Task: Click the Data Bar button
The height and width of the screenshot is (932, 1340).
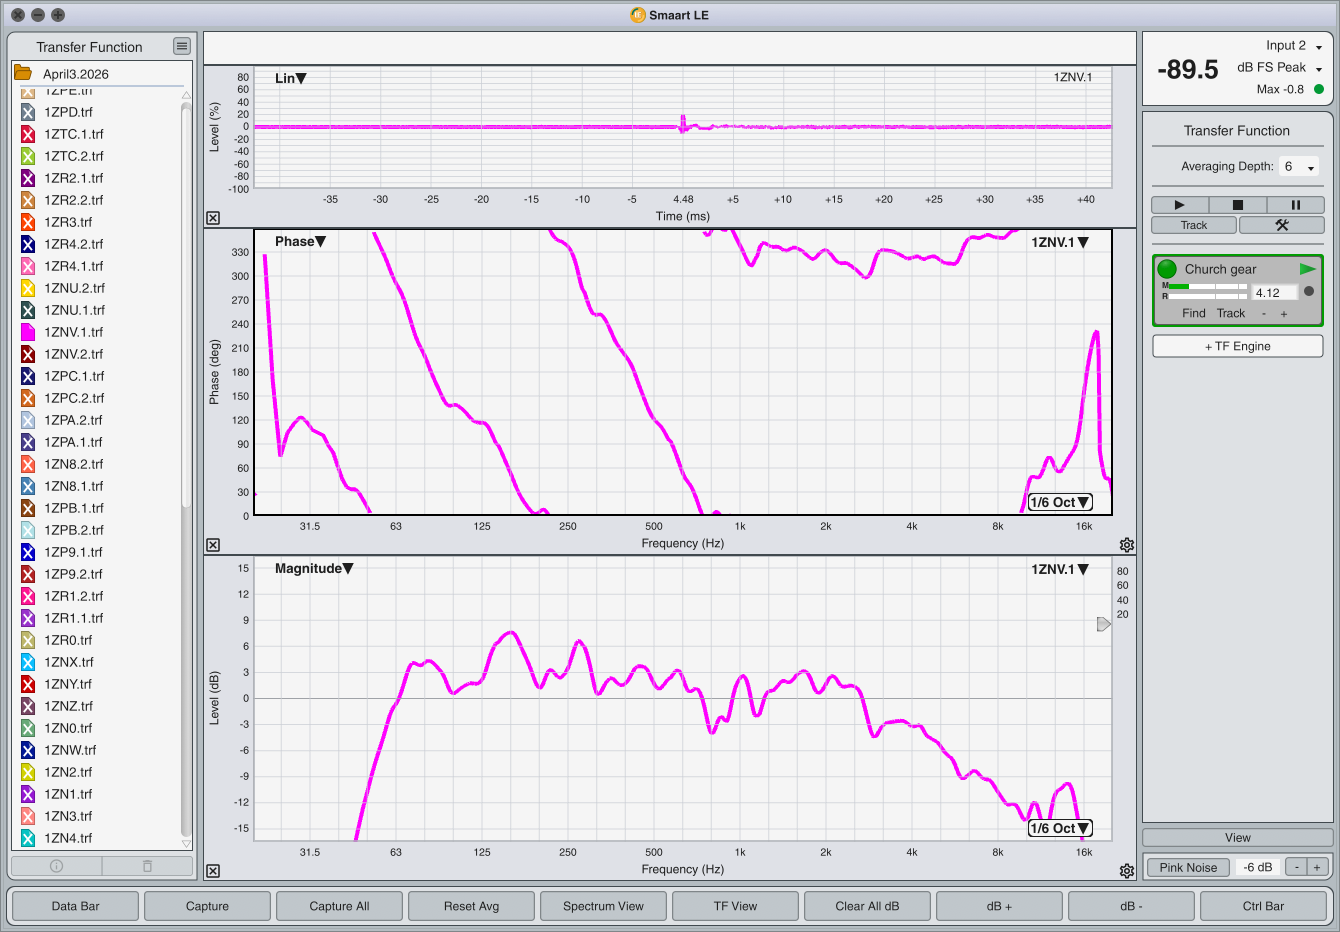Action: tap(76, 906)
